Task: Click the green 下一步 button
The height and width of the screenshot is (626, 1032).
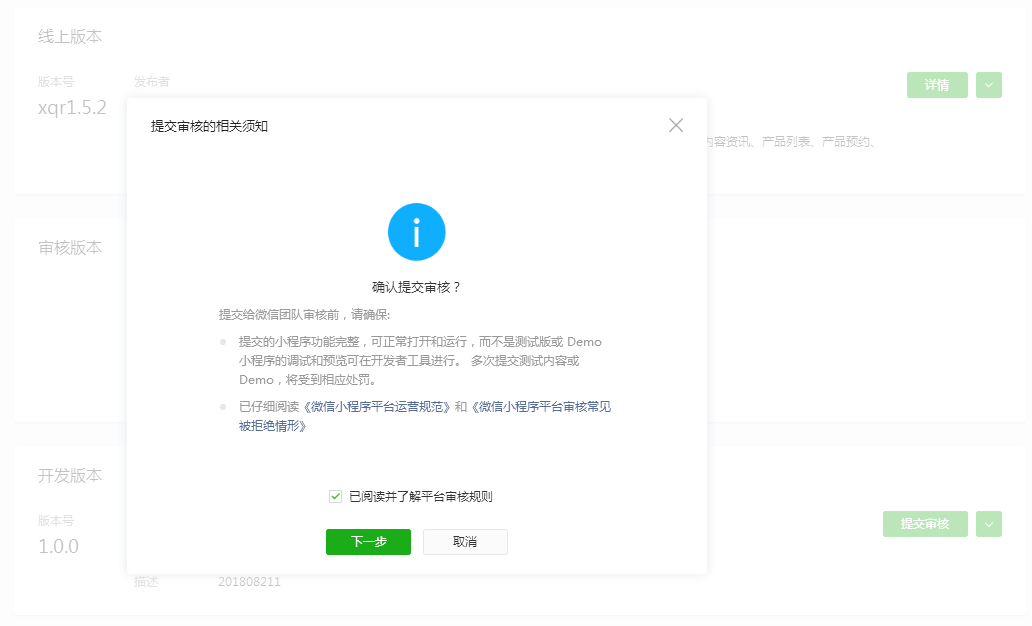Action: [369, 542]
